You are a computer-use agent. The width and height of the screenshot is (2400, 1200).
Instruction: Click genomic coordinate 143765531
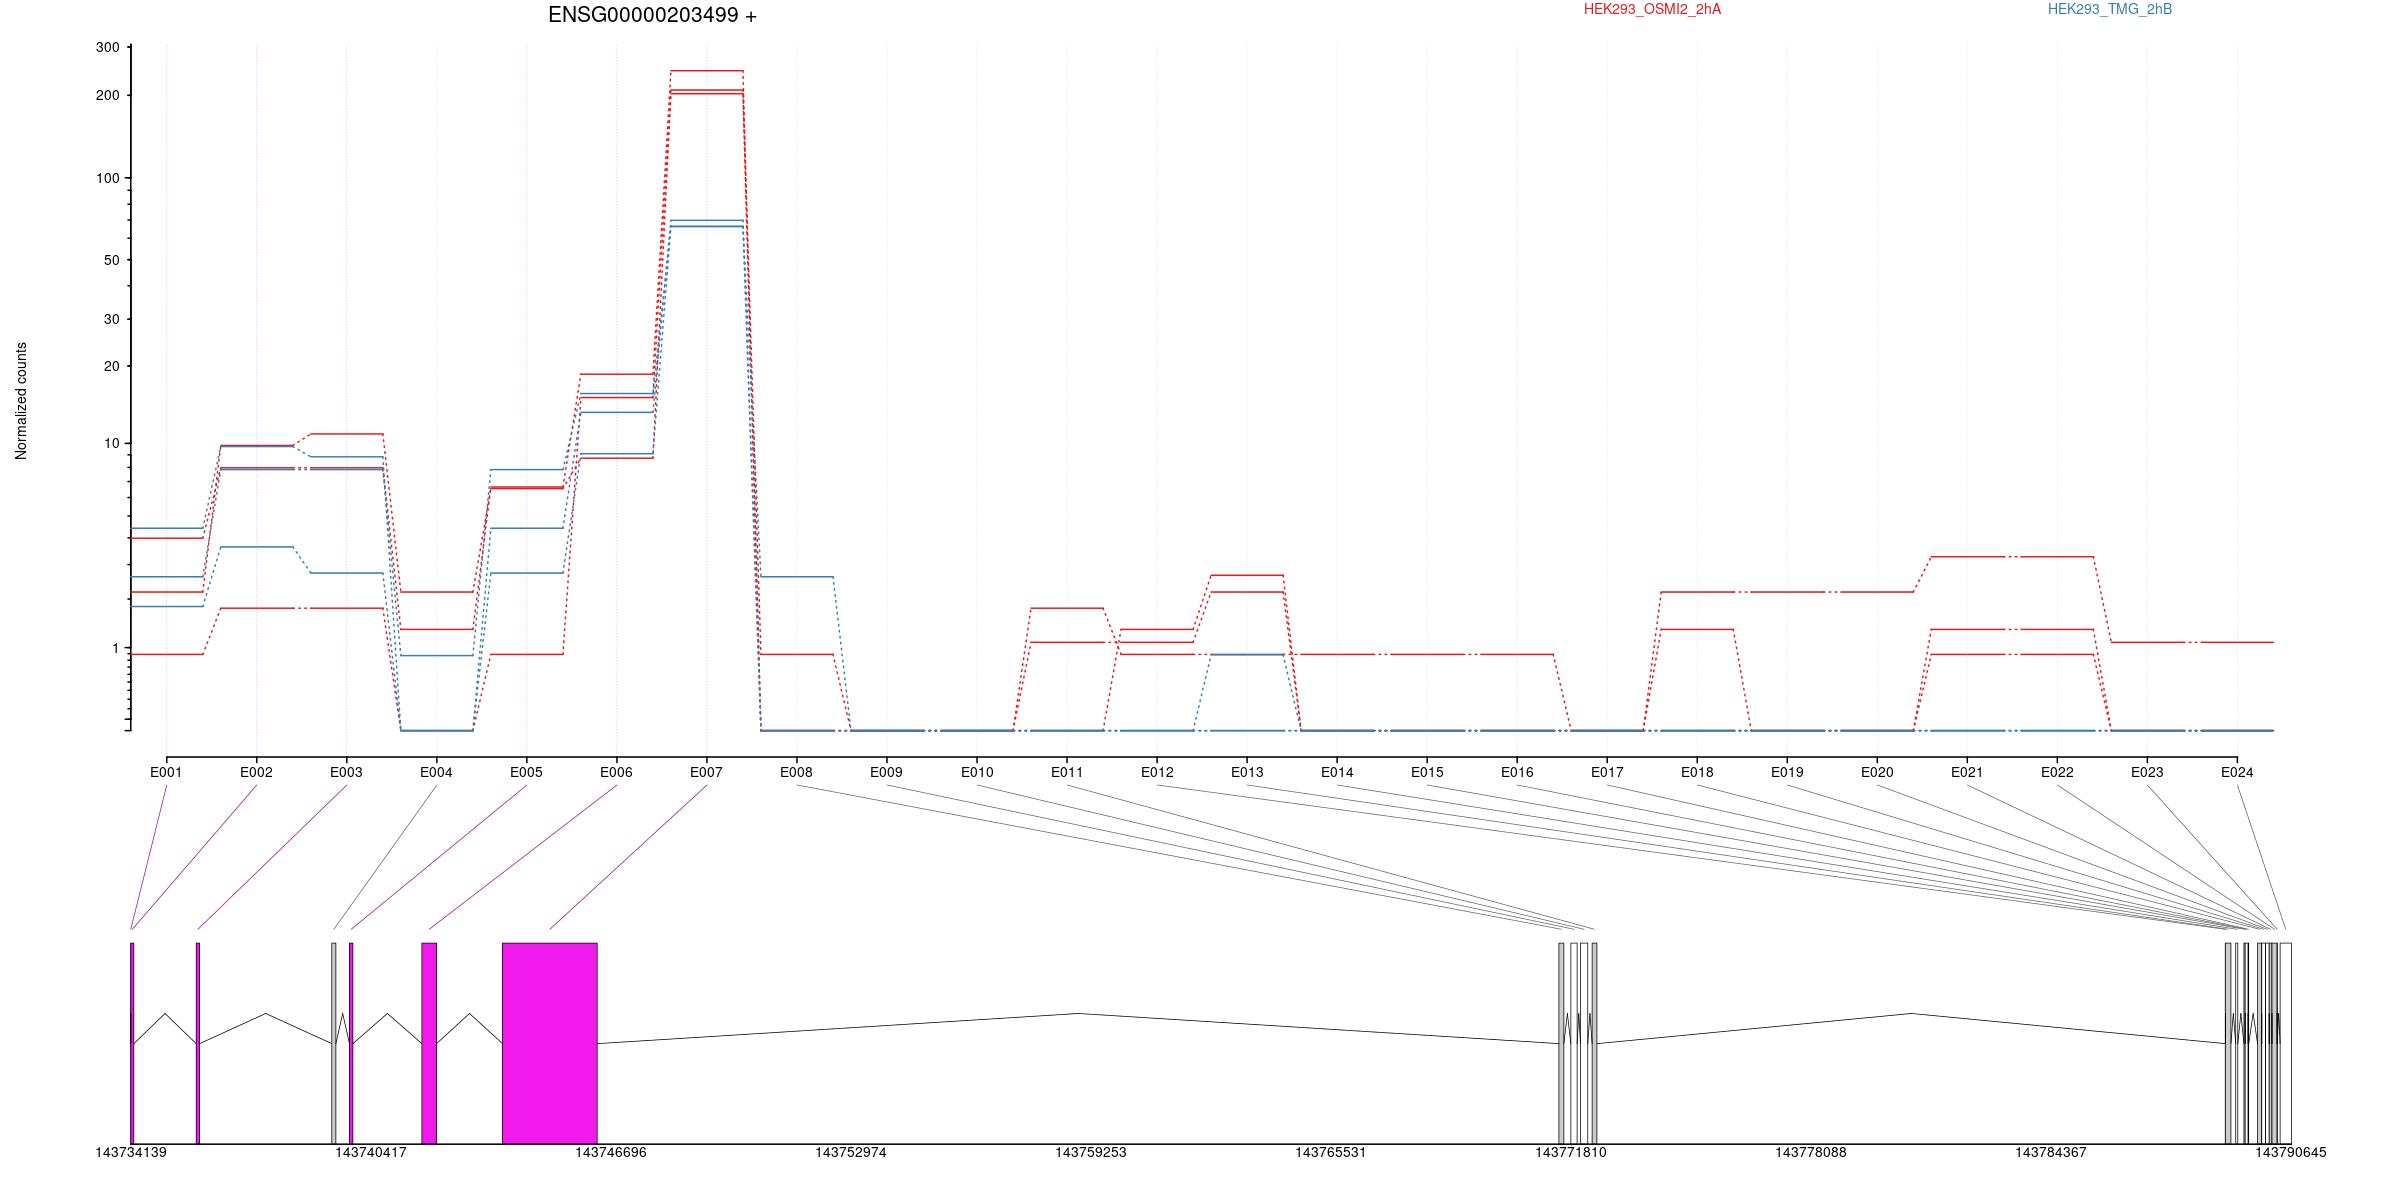[x=1331, y=1152]
